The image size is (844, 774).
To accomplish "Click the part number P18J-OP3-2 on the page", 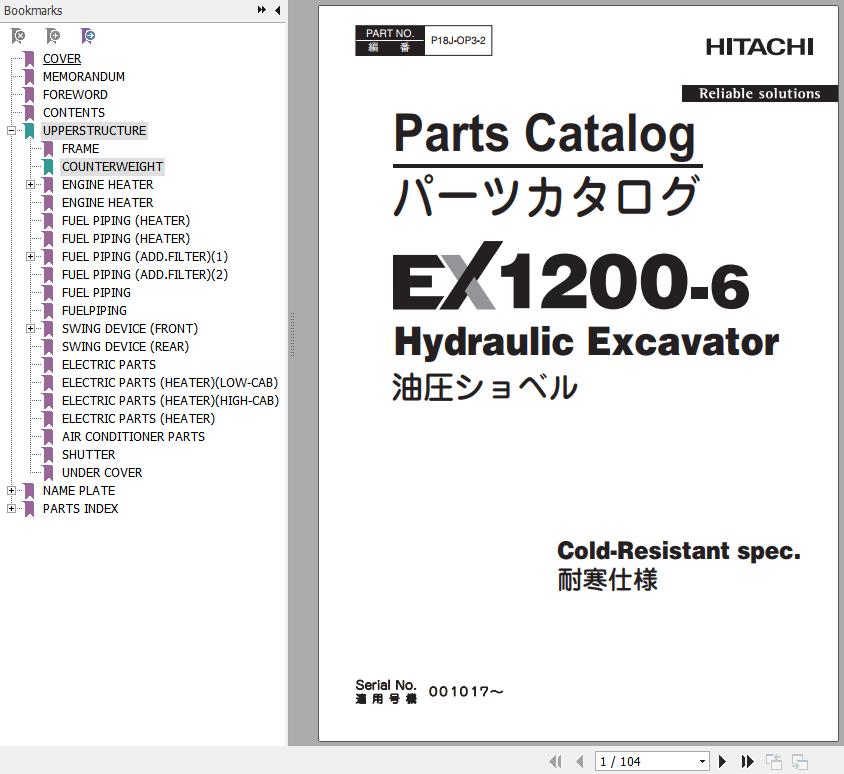I will pyautogui.click(x=458, y=40).
